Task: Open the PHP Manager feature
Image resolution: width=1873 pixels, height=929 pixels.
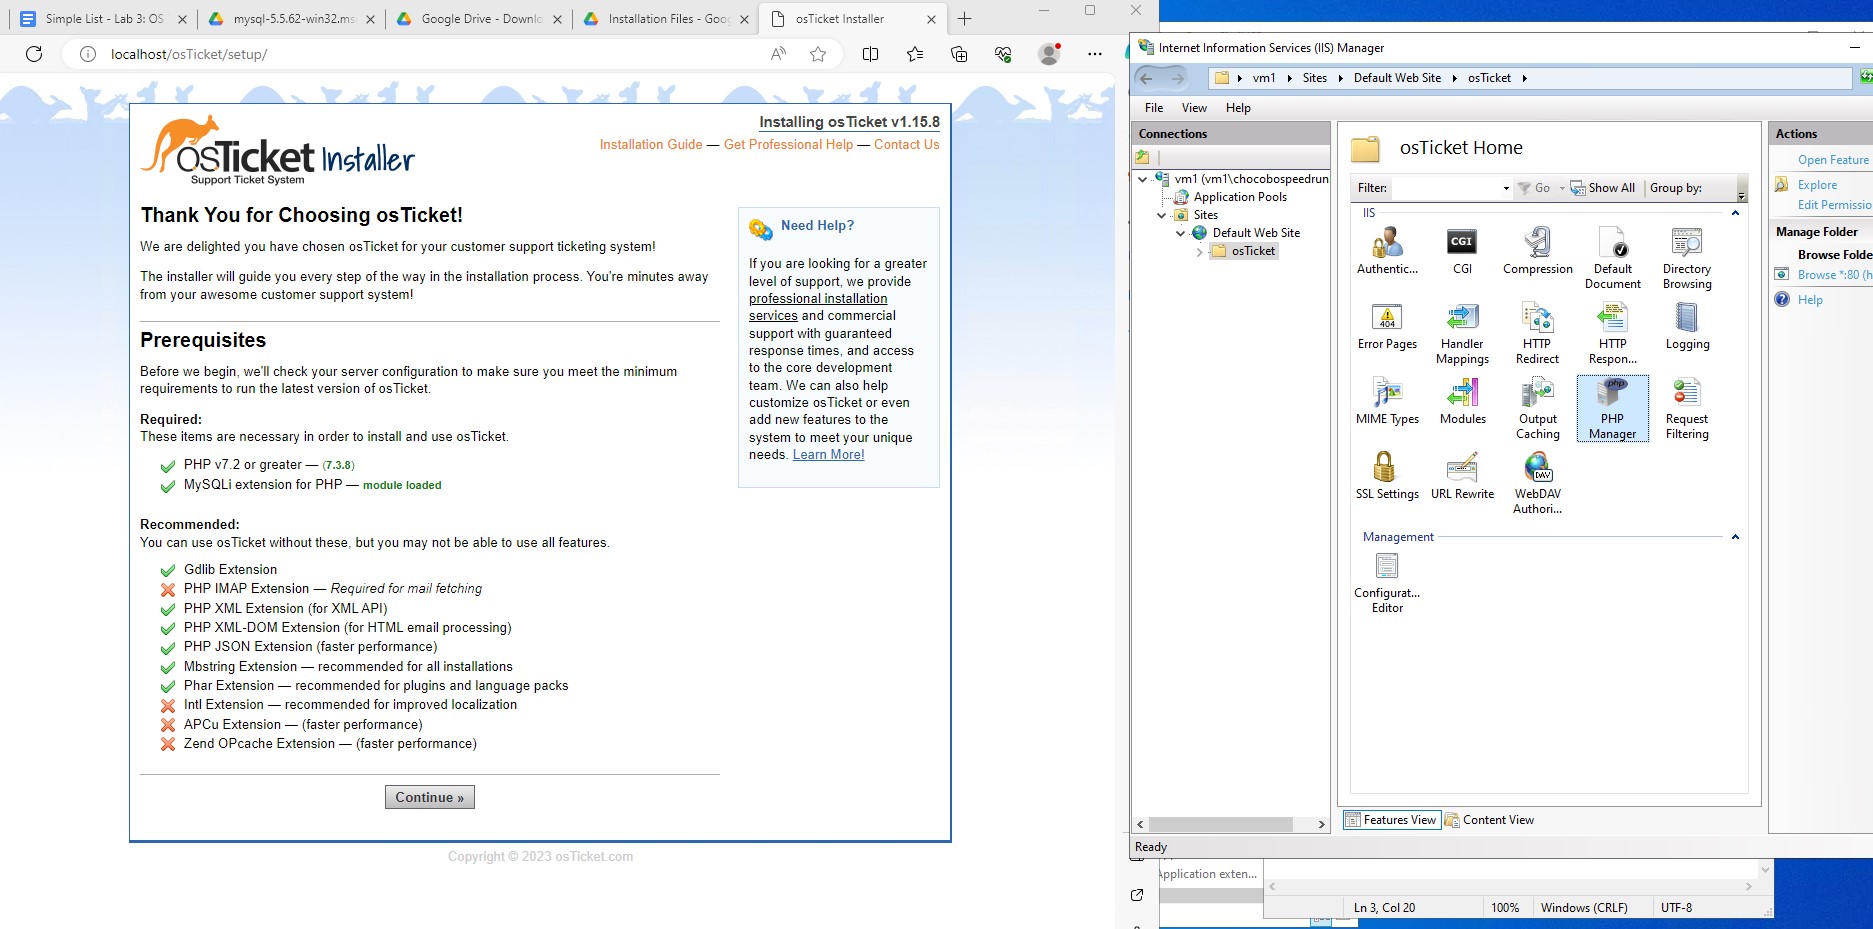Action: click(1612, 408)
